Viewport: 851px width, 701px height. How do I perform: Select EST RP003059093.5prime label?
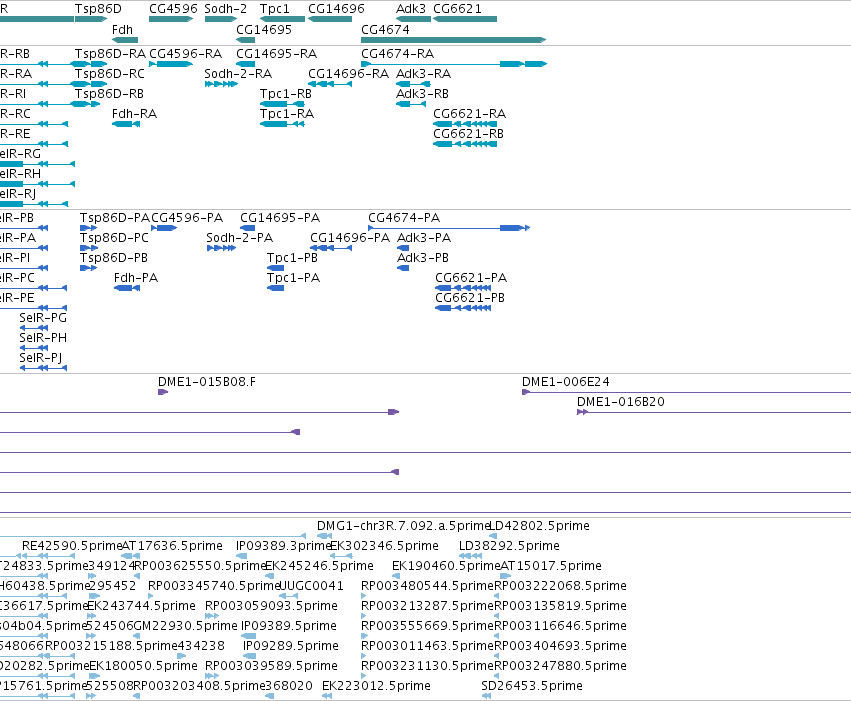tap(271, 606)
